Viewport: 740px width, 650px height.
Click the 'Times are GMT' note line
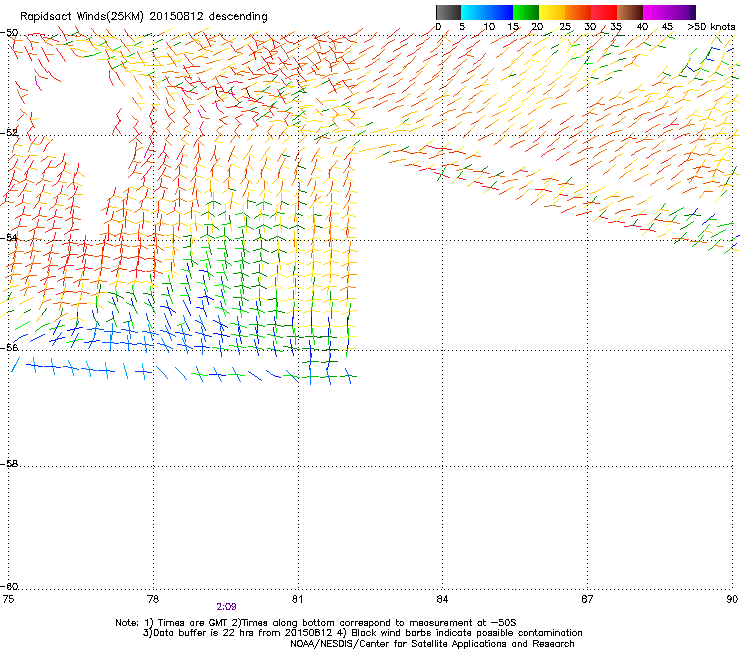[x=316, y=623]
